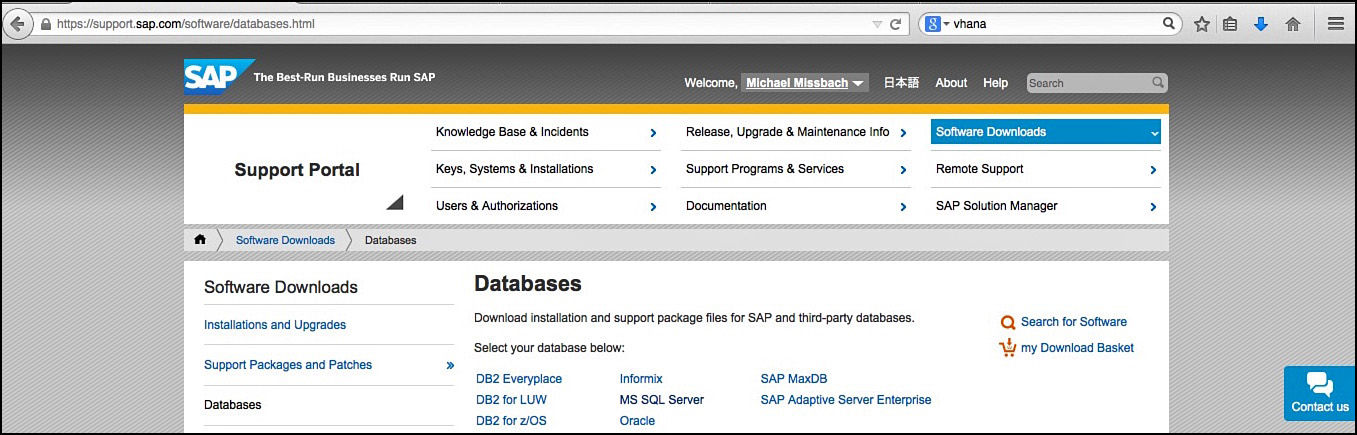Open the About link

pos(951,83)
